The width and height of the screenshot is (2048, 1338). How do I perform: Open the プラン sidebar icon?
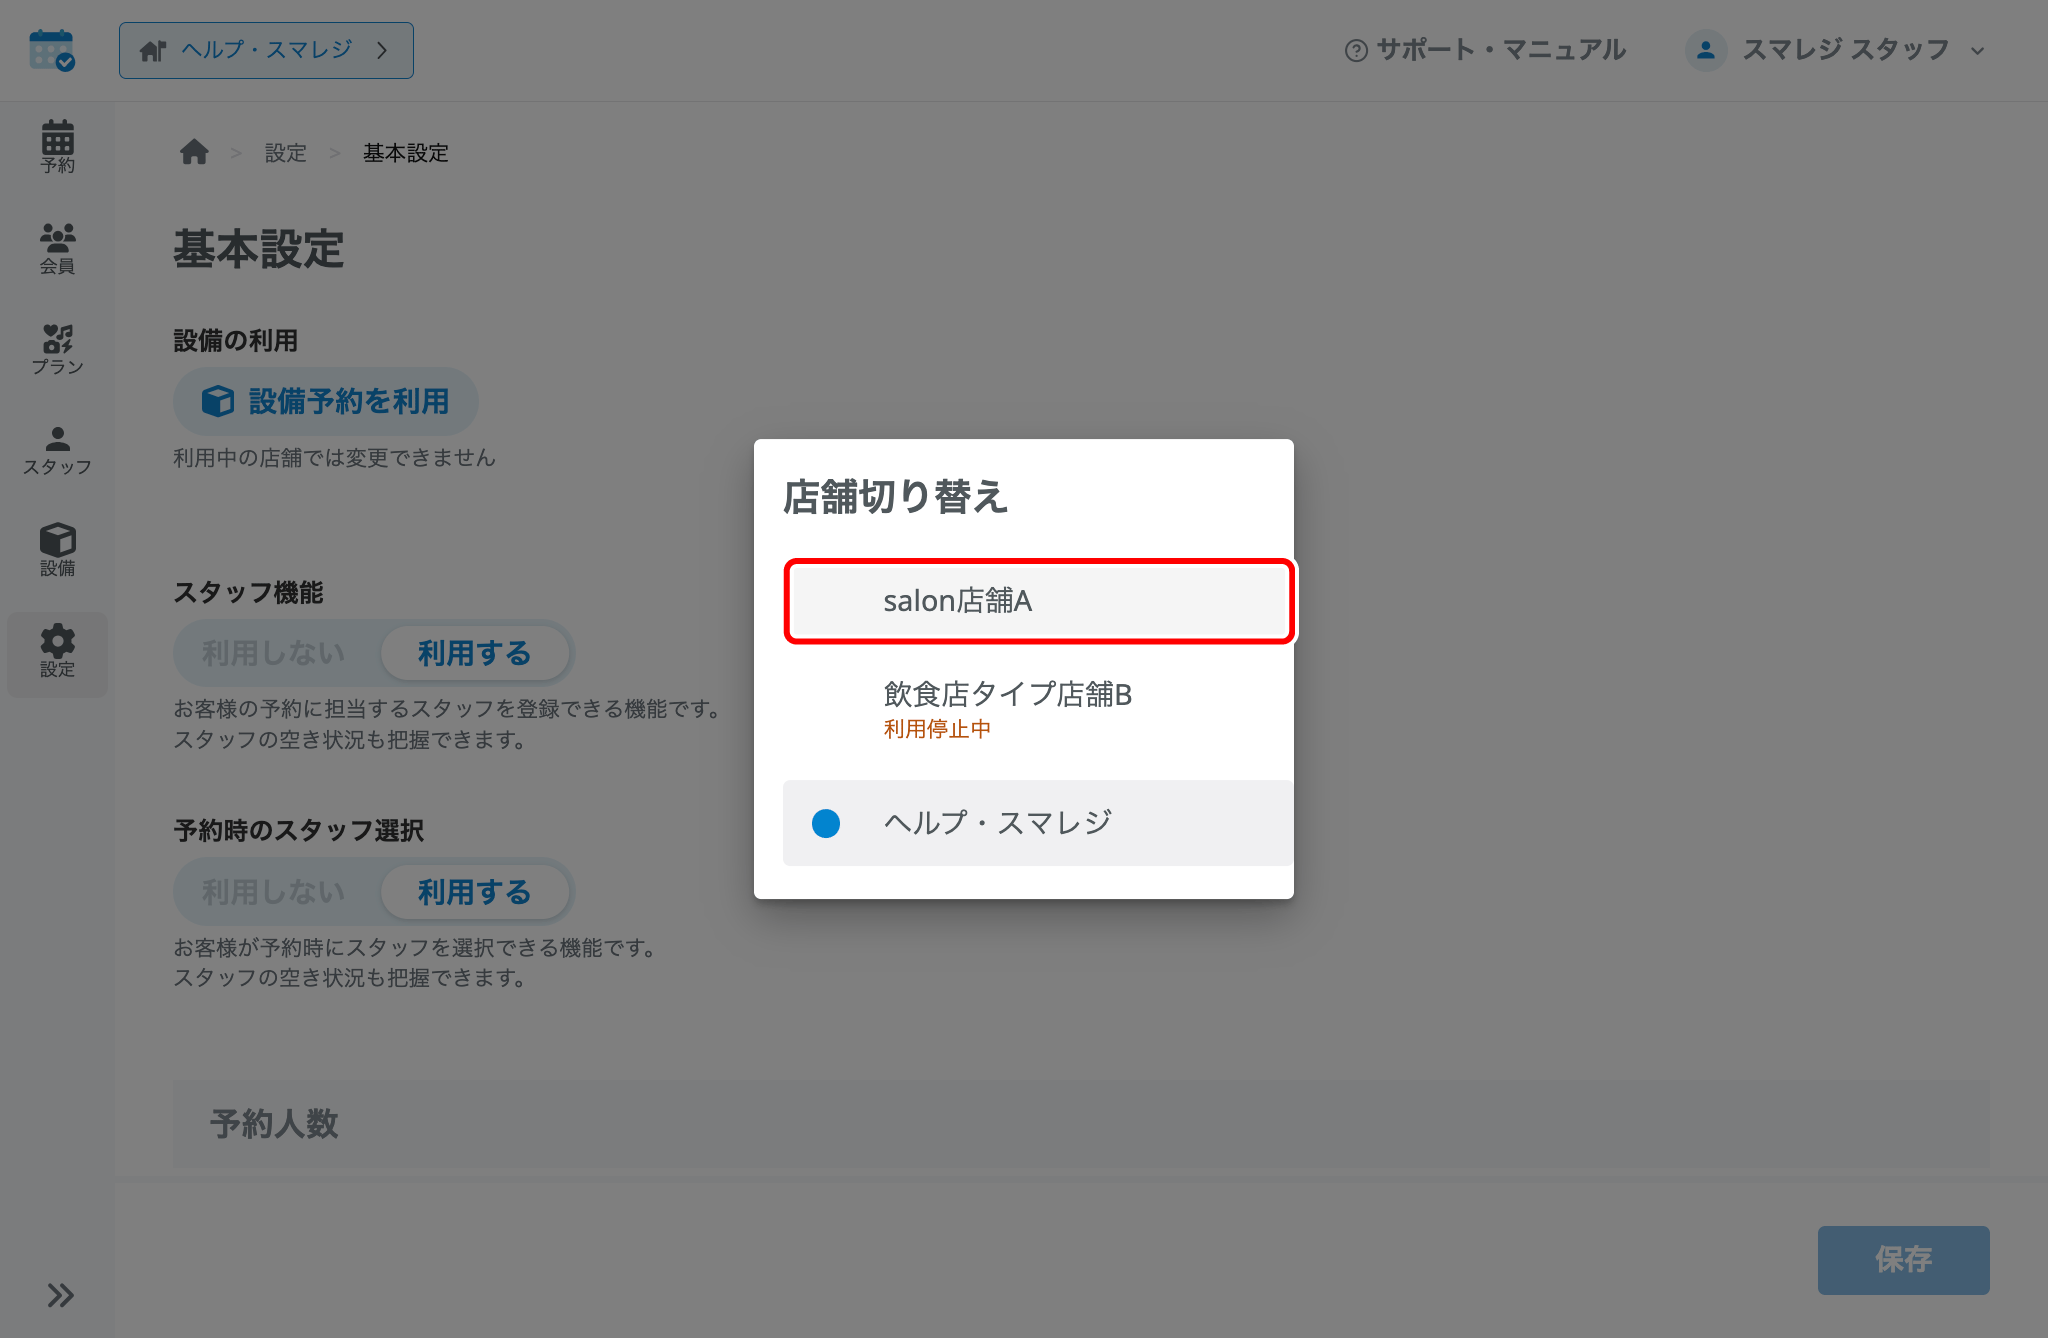tap(57, 349)
